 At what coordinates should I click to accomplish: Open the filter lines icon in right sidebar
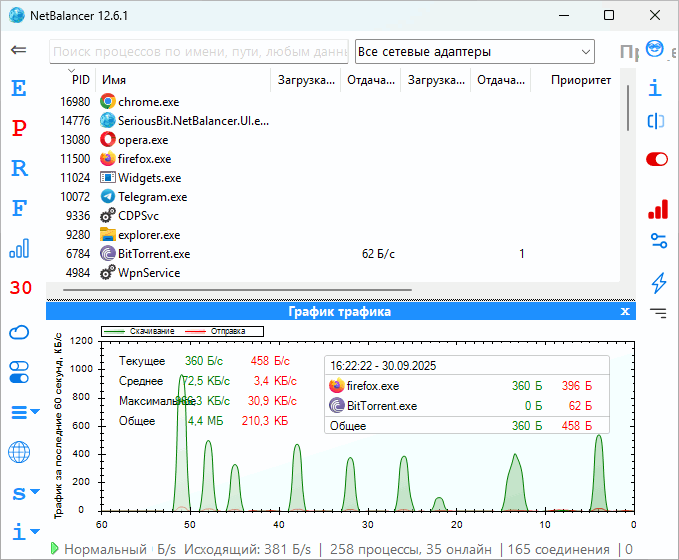coord(658,313)
